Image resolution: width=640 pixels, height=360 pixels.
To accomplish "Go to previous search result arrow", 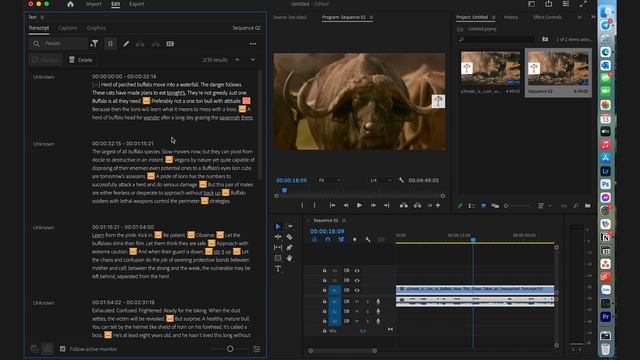I will 237,60.
